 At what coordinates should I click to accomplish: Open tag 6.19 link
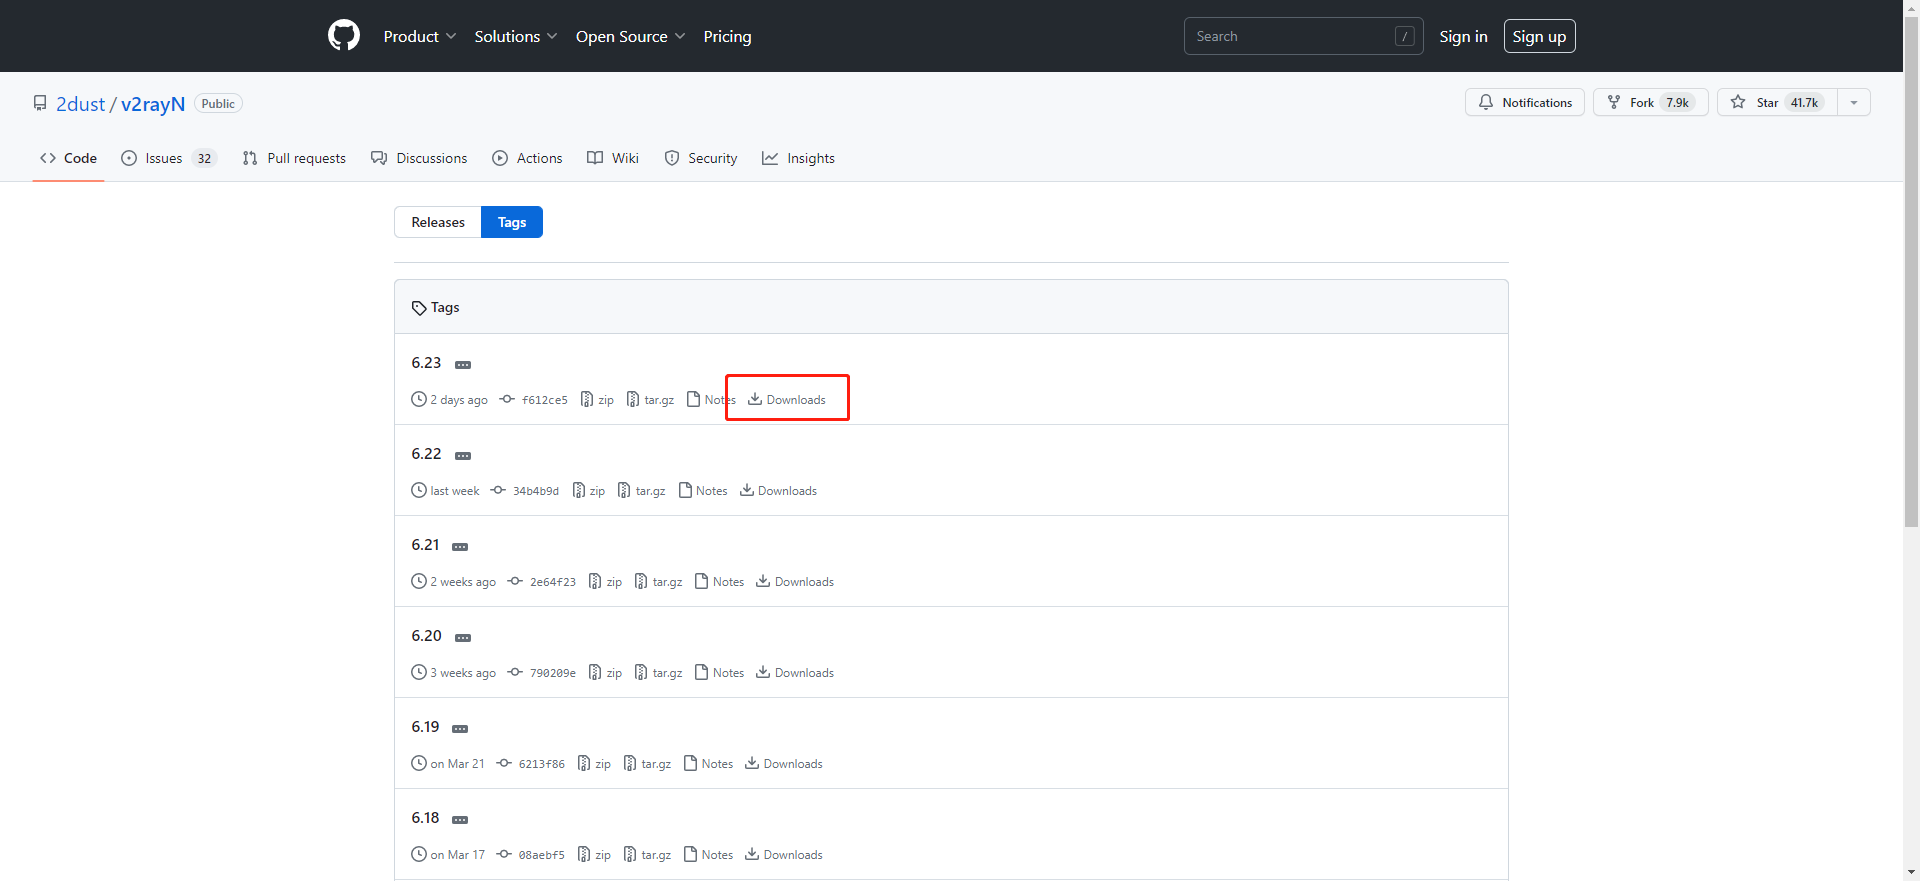click(x=425, y=727)
